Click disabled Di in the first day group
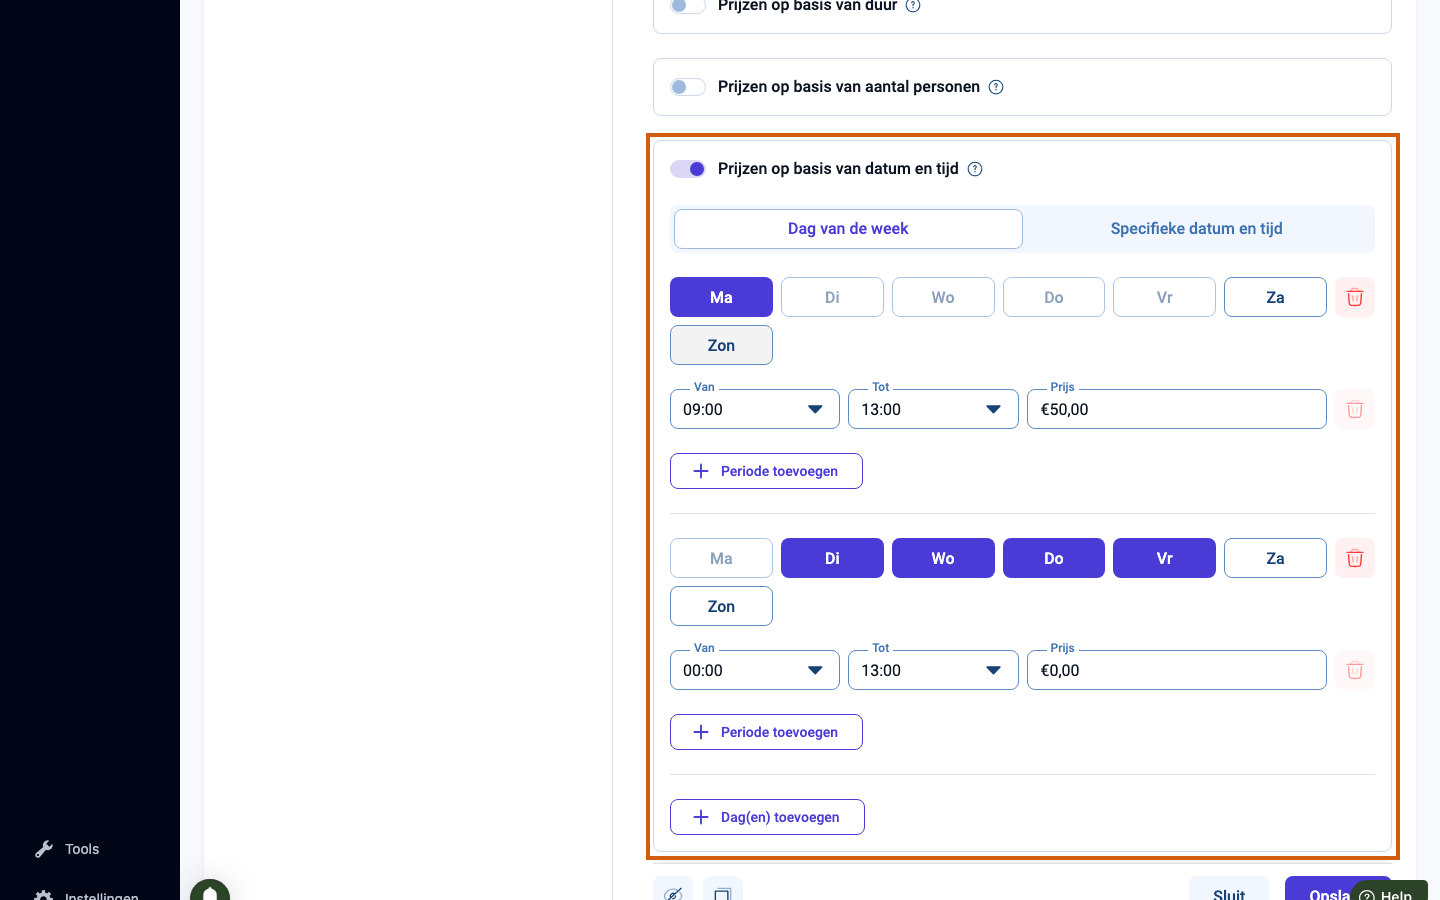The height and width of the screenshot is (900, 1440). [x=832, y=297]
